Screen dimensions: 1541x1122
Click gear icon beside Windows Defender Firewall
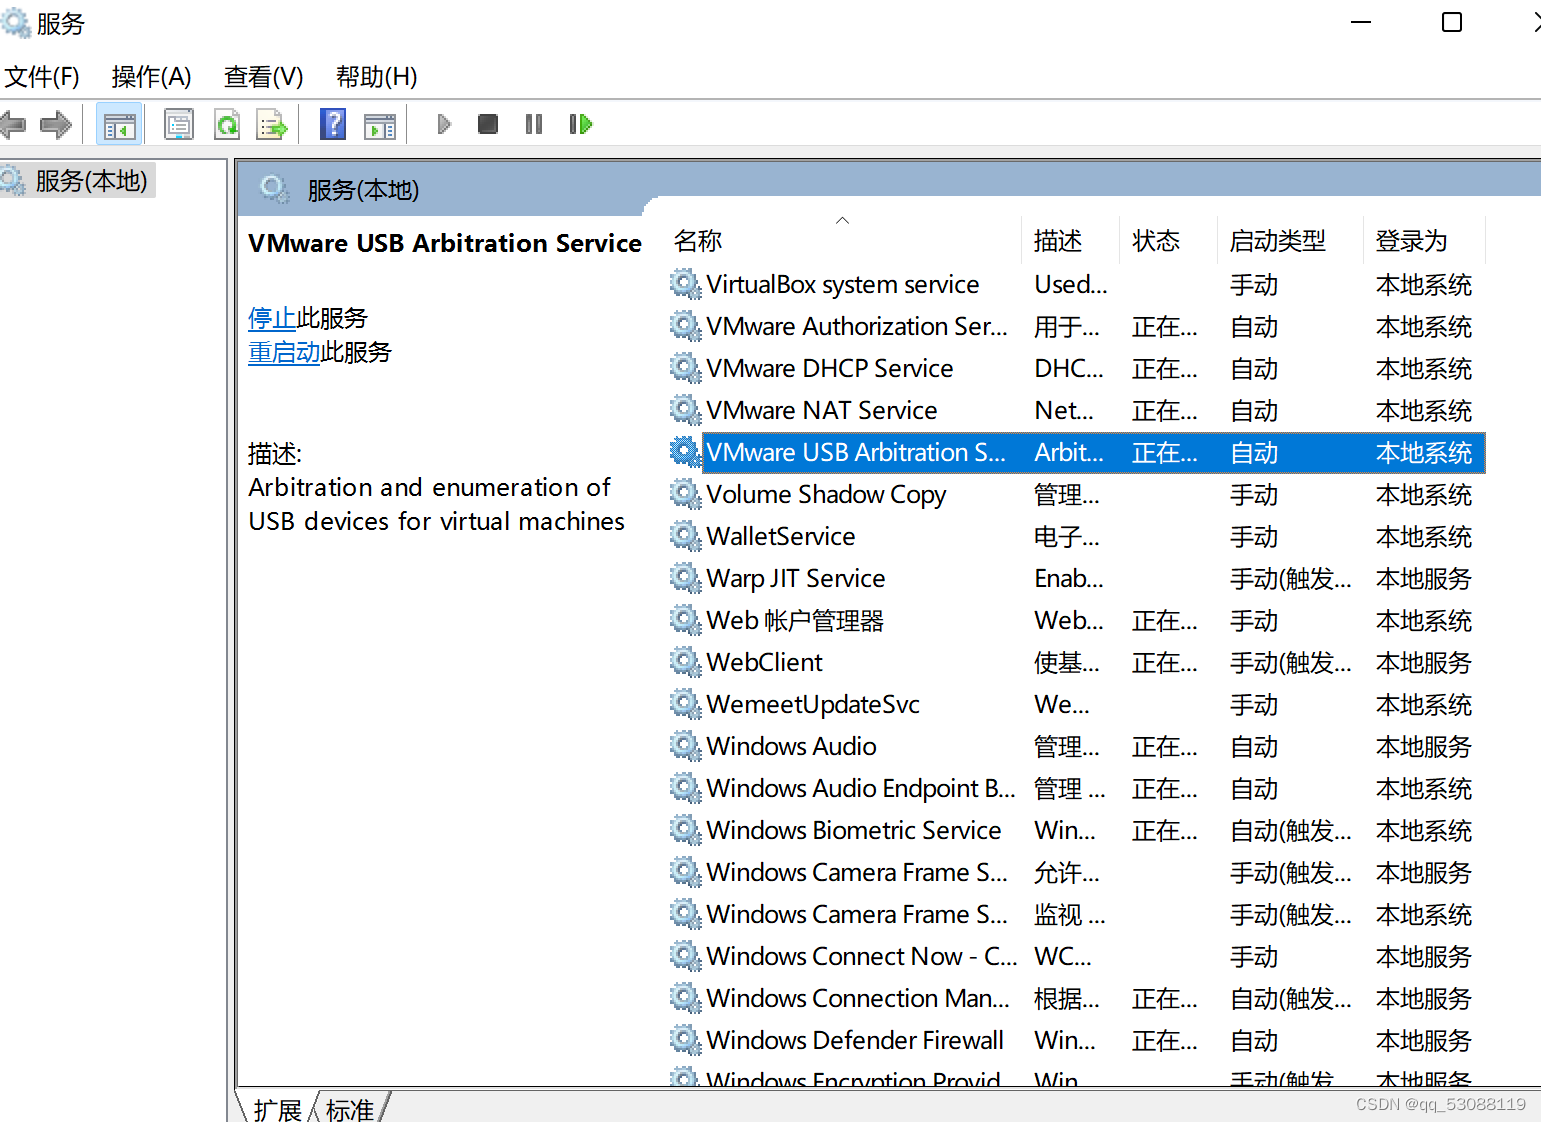685,1040
